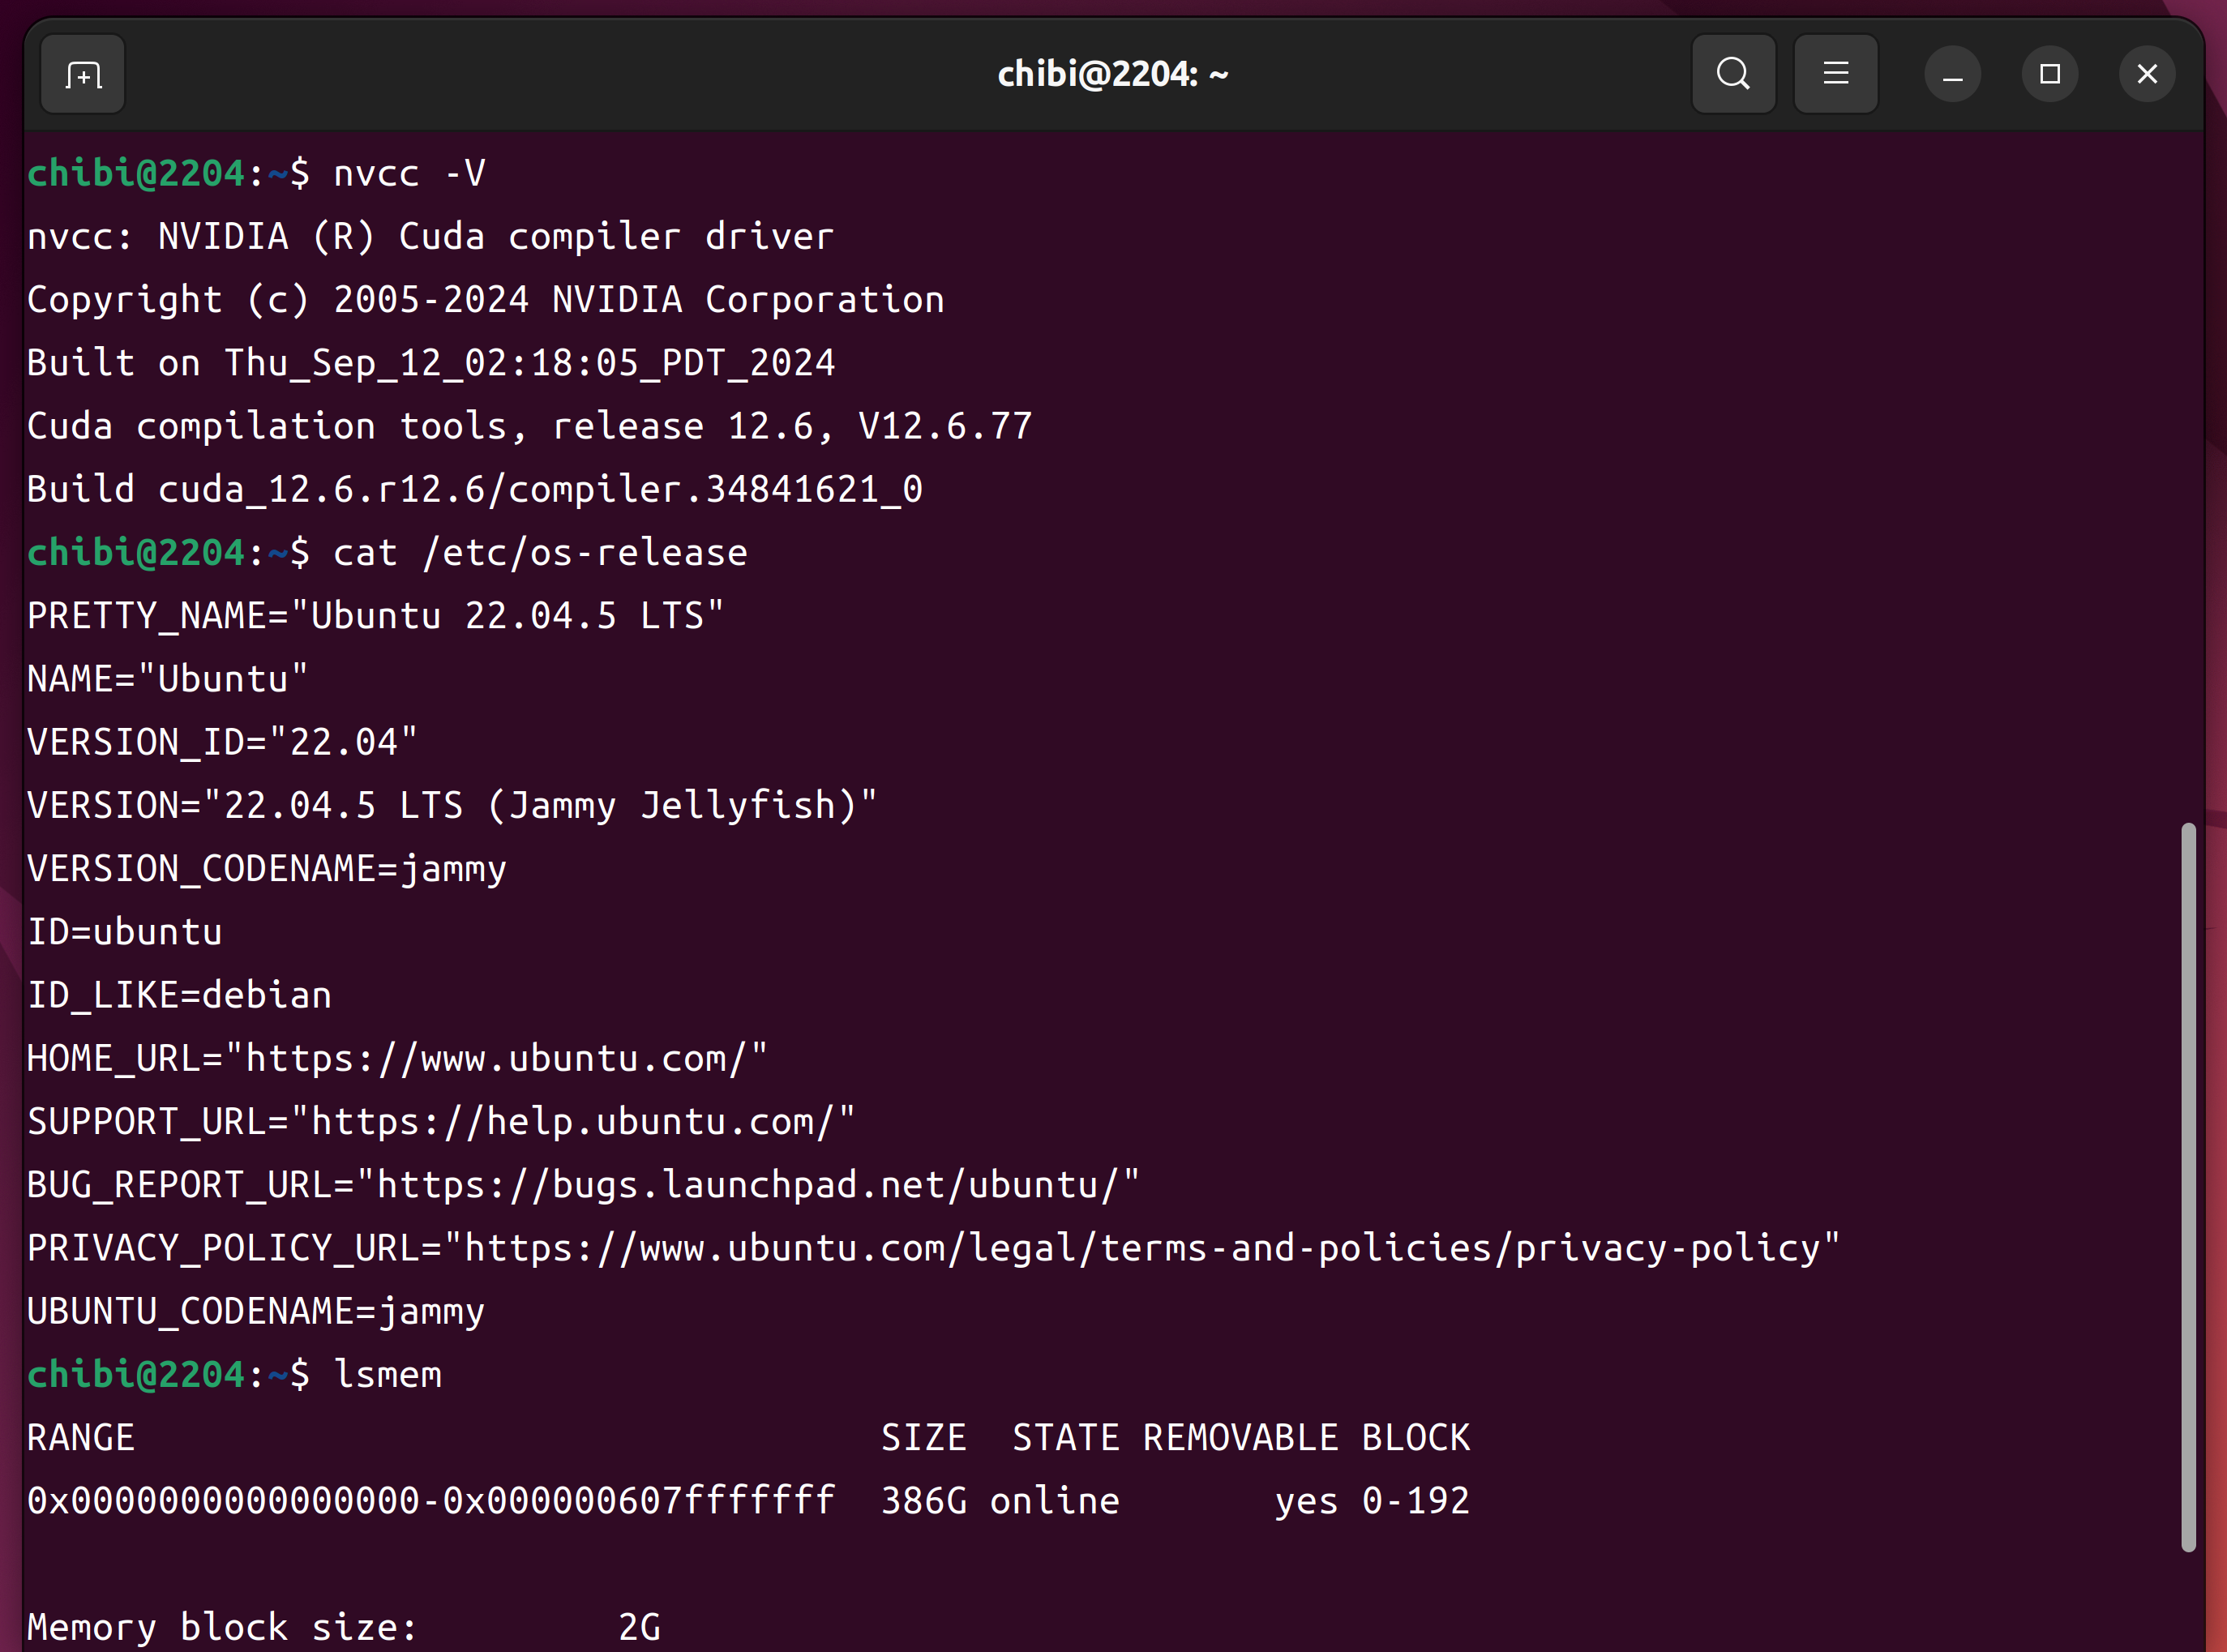
Task: Click the V12.6.77 release version text
Action: tap(944, 427)
